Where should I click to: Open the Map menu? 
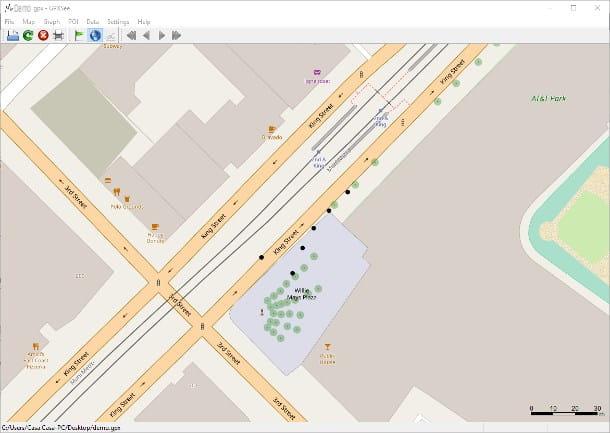tap(29, 22)
